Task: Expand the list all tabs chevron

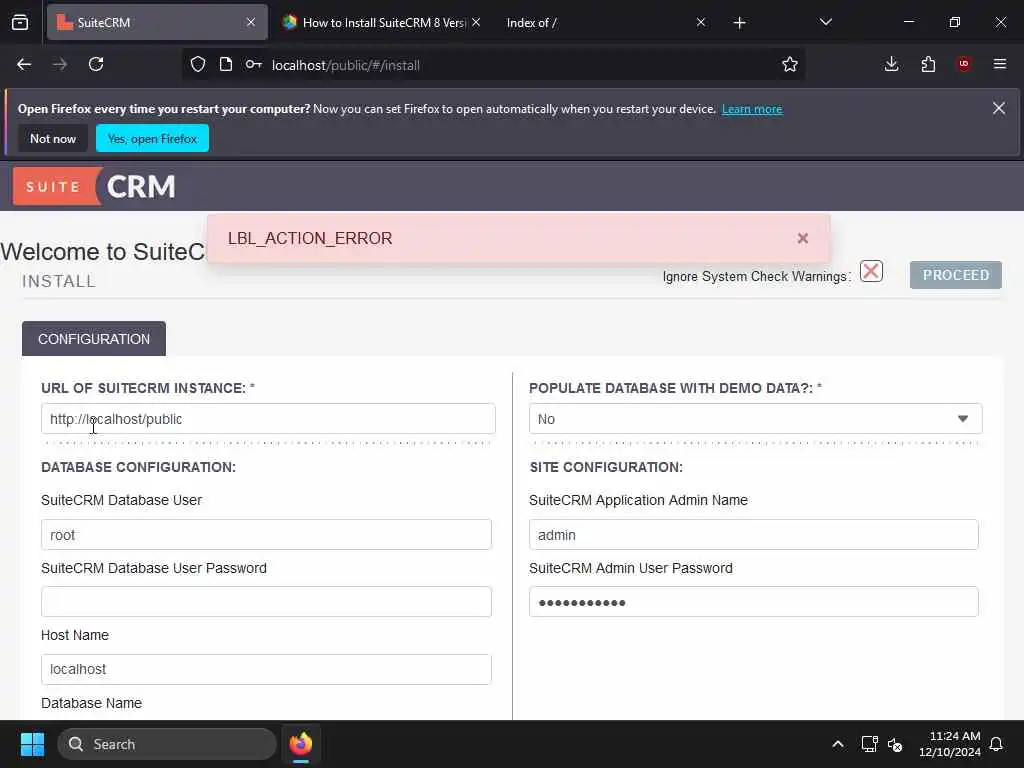Action: pyautogui.click(x=826, y=22)
